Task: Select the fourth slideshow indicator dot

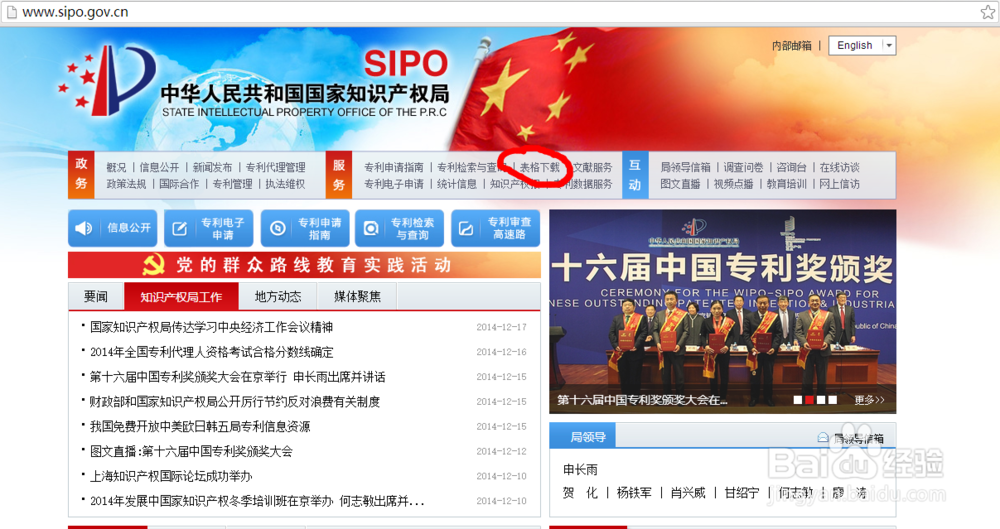Action: tap(832, 400)
